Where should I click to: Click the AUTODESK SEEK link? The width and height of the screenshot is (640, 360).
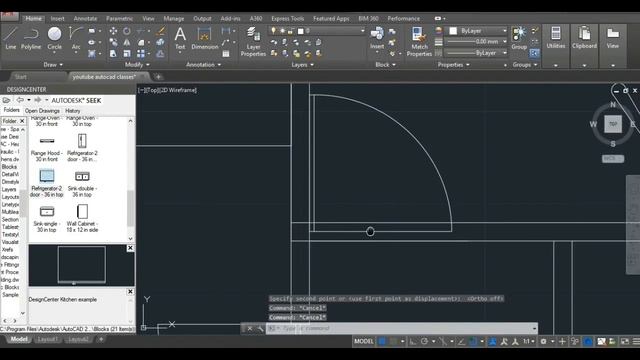[76, 100]
